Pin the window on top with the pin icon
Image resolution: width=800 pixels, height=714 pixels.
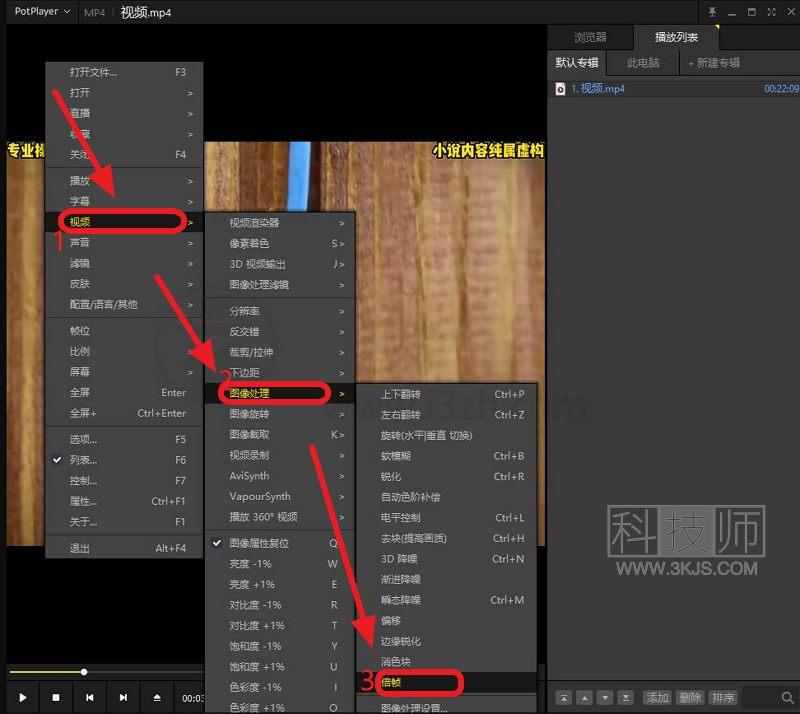(x=712, y=12)
